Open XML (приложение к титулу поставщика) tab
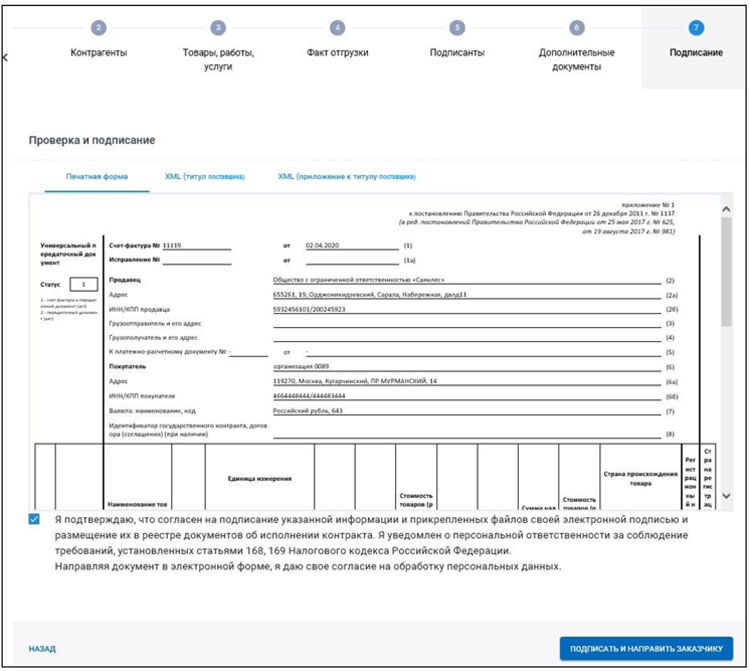The image size is (749, 671). 346,177
